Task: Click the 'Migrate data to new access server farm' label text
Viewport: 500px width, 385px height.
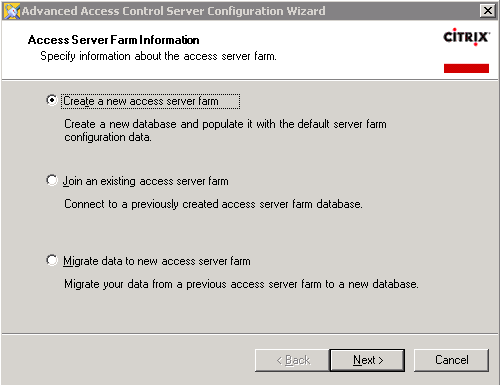Action: click(x=157, y=261)
